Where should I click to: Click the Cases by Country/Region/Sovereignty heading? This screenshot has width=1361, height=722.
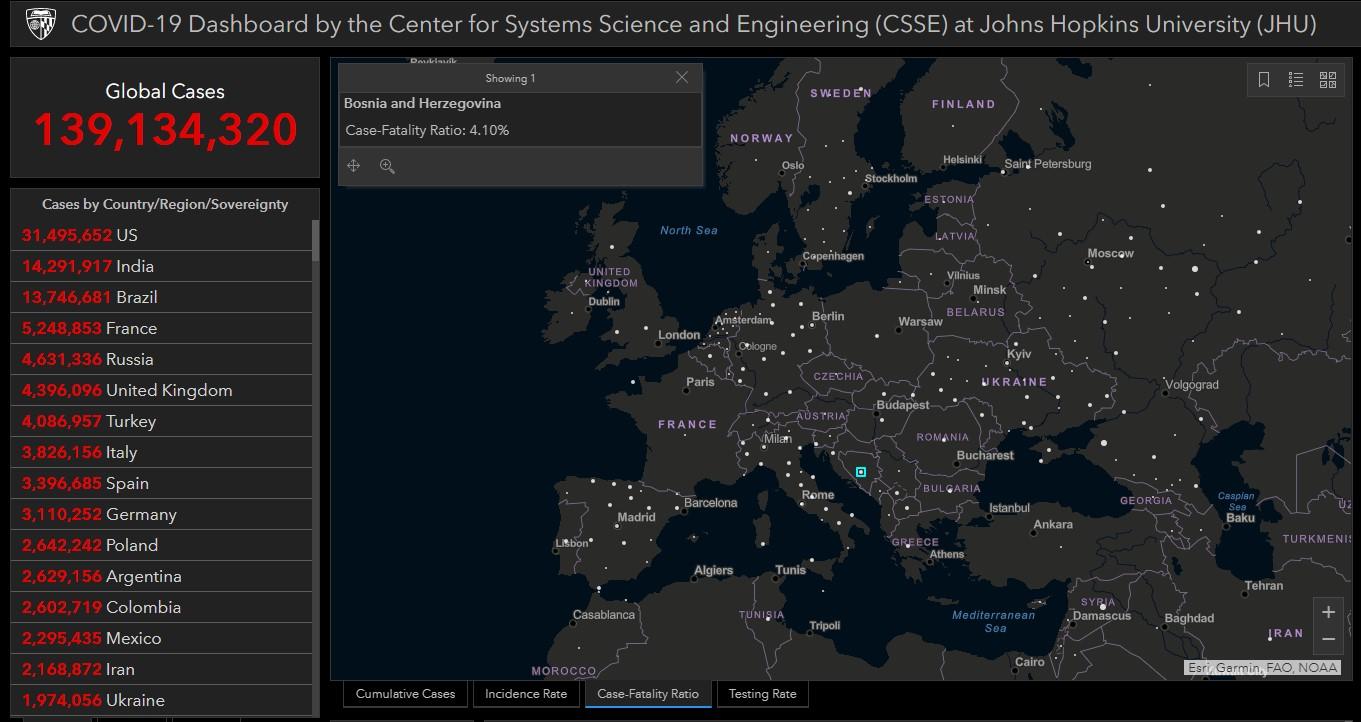tap(165, 204)
